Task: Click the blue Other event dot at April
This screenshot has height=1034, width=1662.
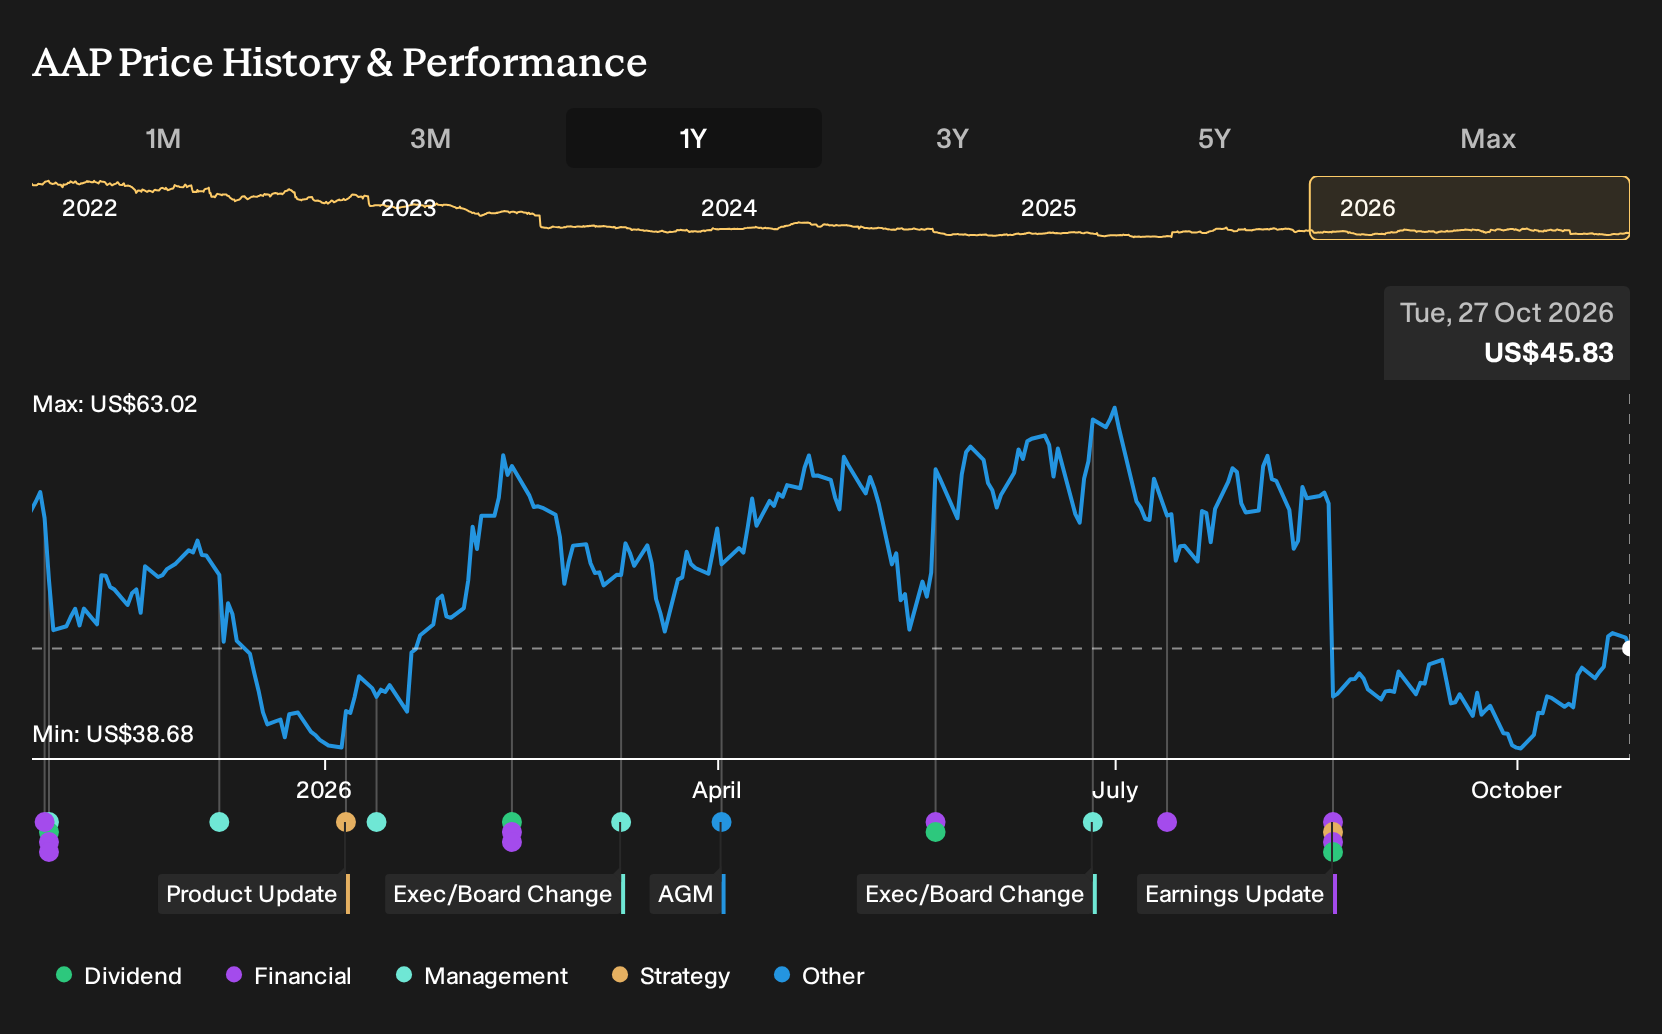Action: pos(721,822)
